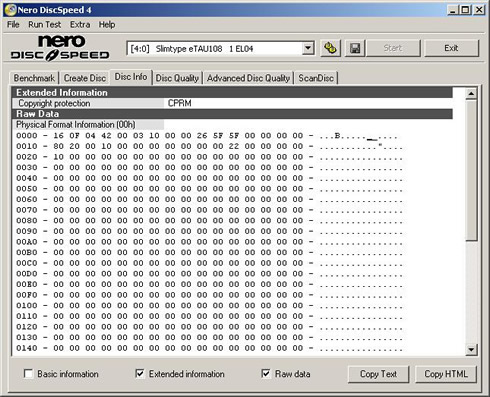Screen dimensions: 490x397
Task: Click the scrollbar down arrow
Action: (x=471, y=349)
